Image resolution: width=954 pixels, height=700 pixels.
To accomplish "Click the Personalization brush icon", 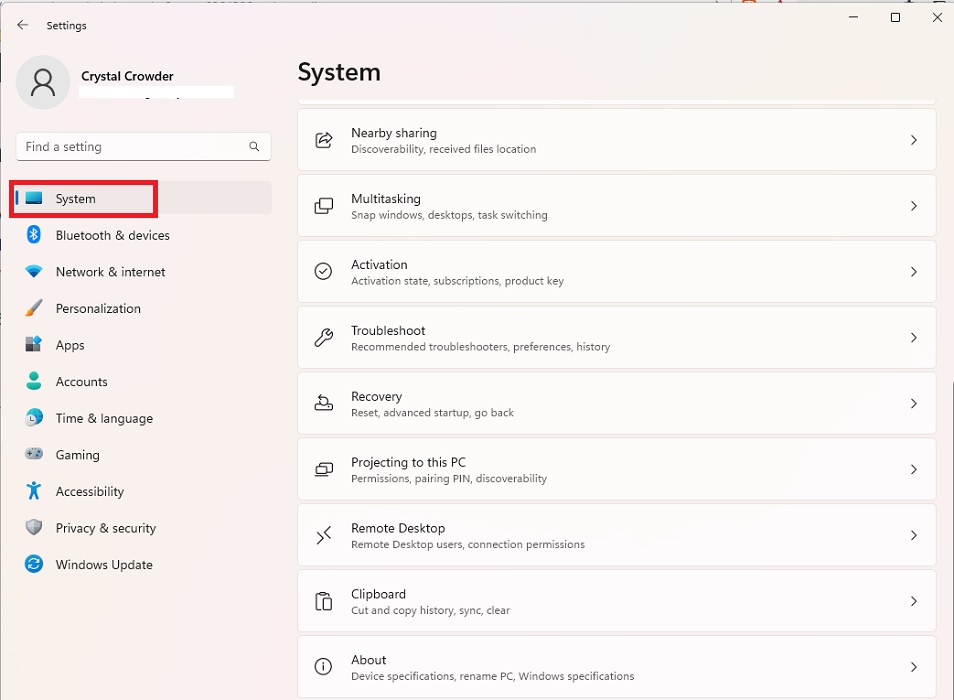I will (34, 308).
